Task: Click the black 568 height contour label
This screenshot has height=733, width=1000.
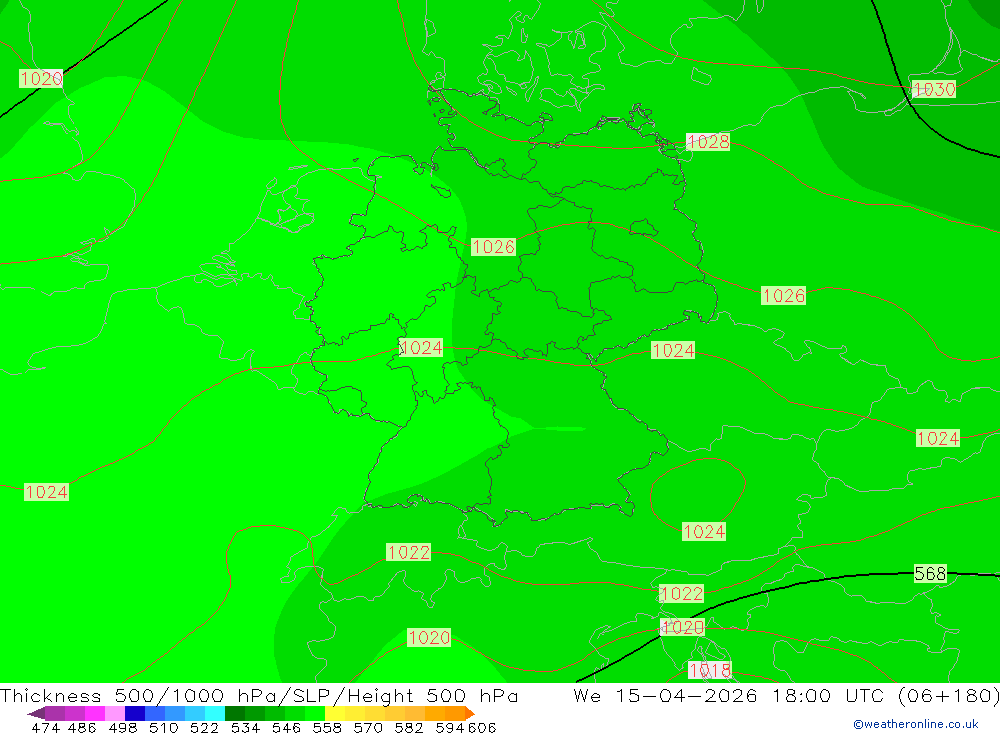Action: [x=930, y=574]
